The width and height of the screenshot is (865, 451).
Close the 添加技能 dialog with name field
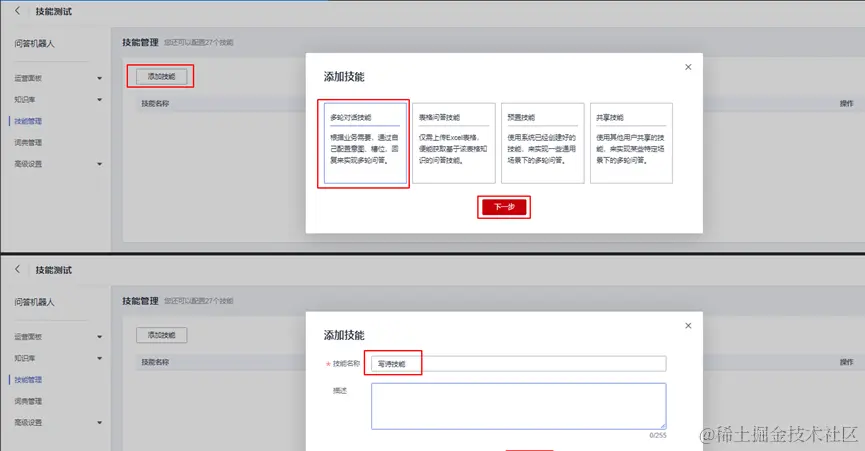[x=688, y=325]
